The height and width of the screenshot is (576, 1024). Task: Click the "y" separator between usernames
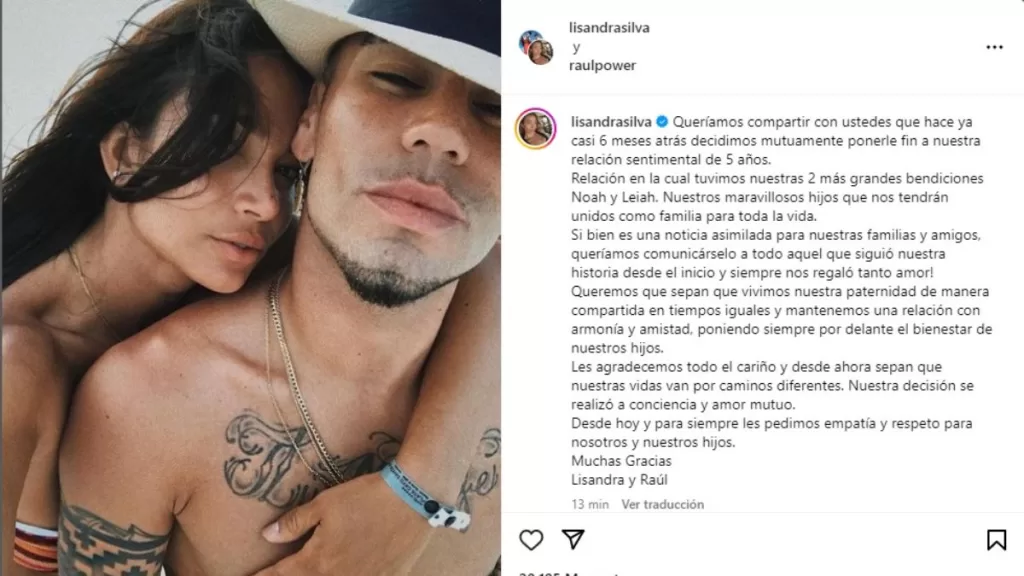(x=576, y=47)
